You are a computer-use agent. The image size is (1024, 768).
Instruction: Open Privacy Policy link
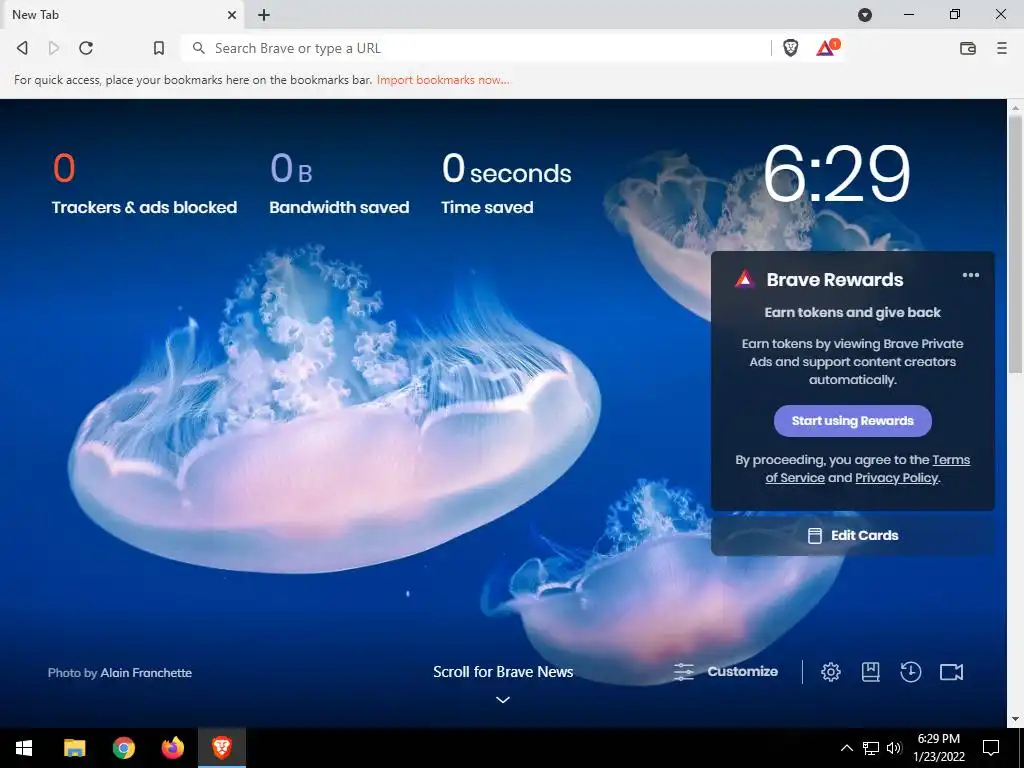click(896, 477)
